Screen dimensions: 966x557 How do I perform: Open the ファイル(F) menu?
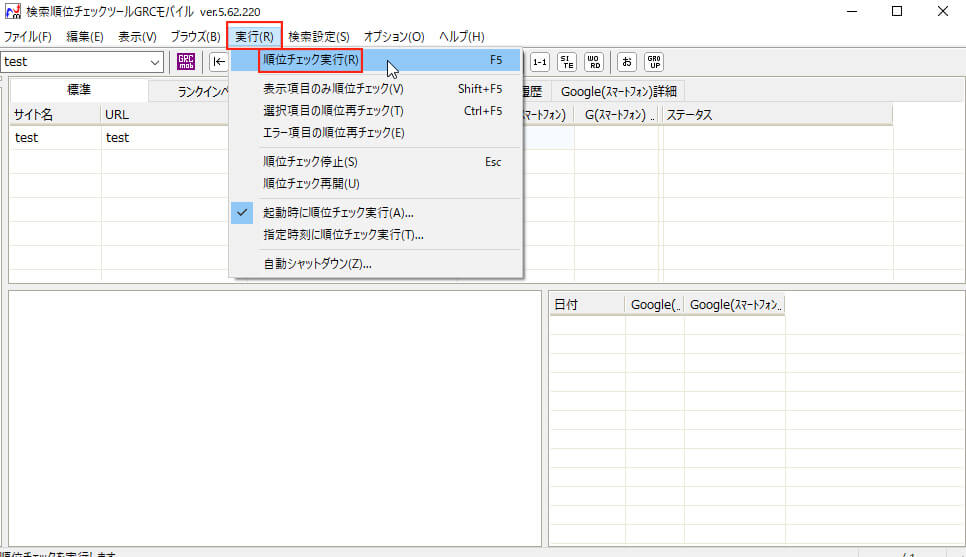pos(28,36)
